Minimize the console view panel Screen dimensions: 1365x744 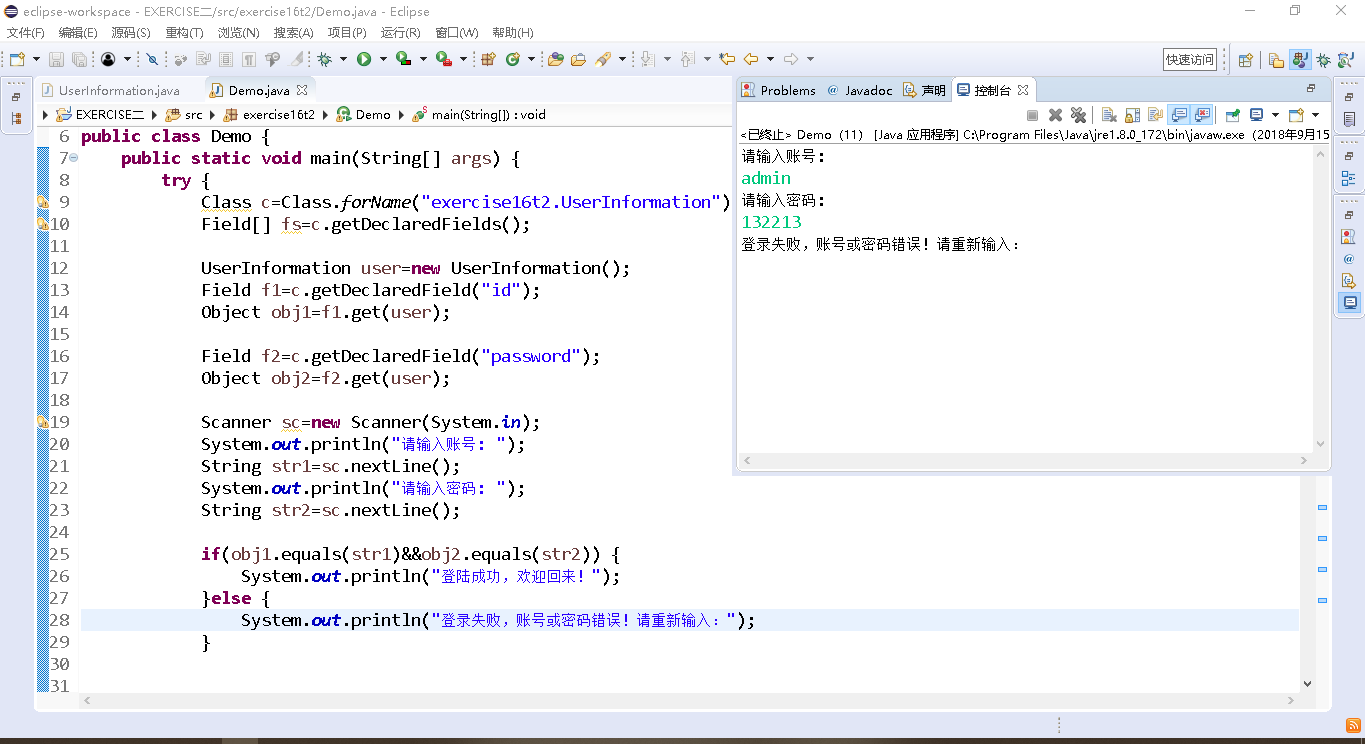(1311, 88)
